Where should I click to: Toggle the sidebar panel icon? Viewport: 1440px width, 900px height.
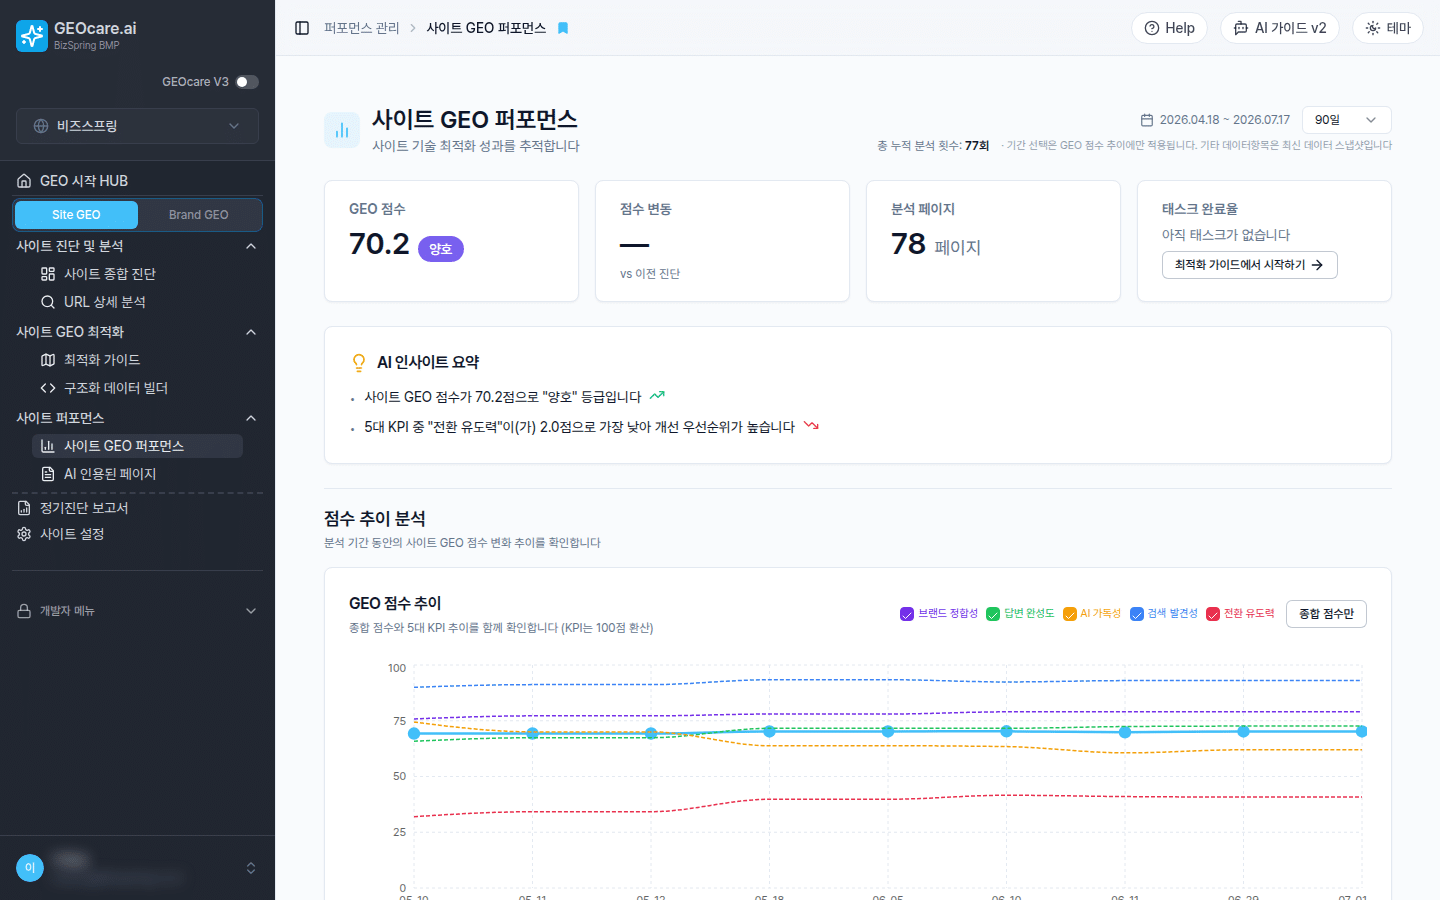tap(302, 28)
